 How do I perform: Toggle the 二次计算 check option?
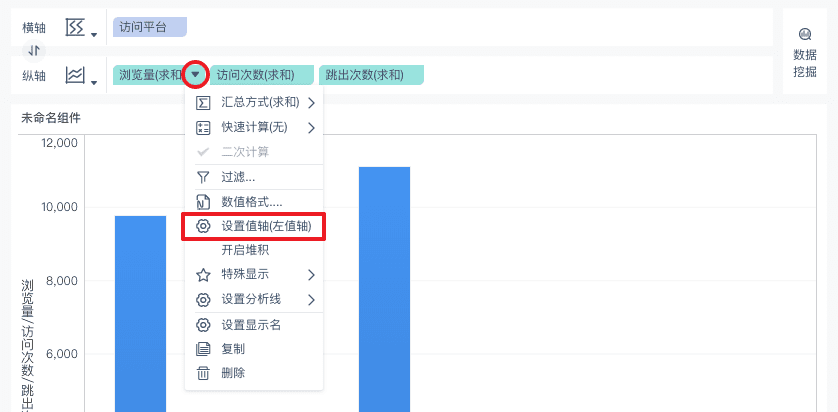[245, 152]
